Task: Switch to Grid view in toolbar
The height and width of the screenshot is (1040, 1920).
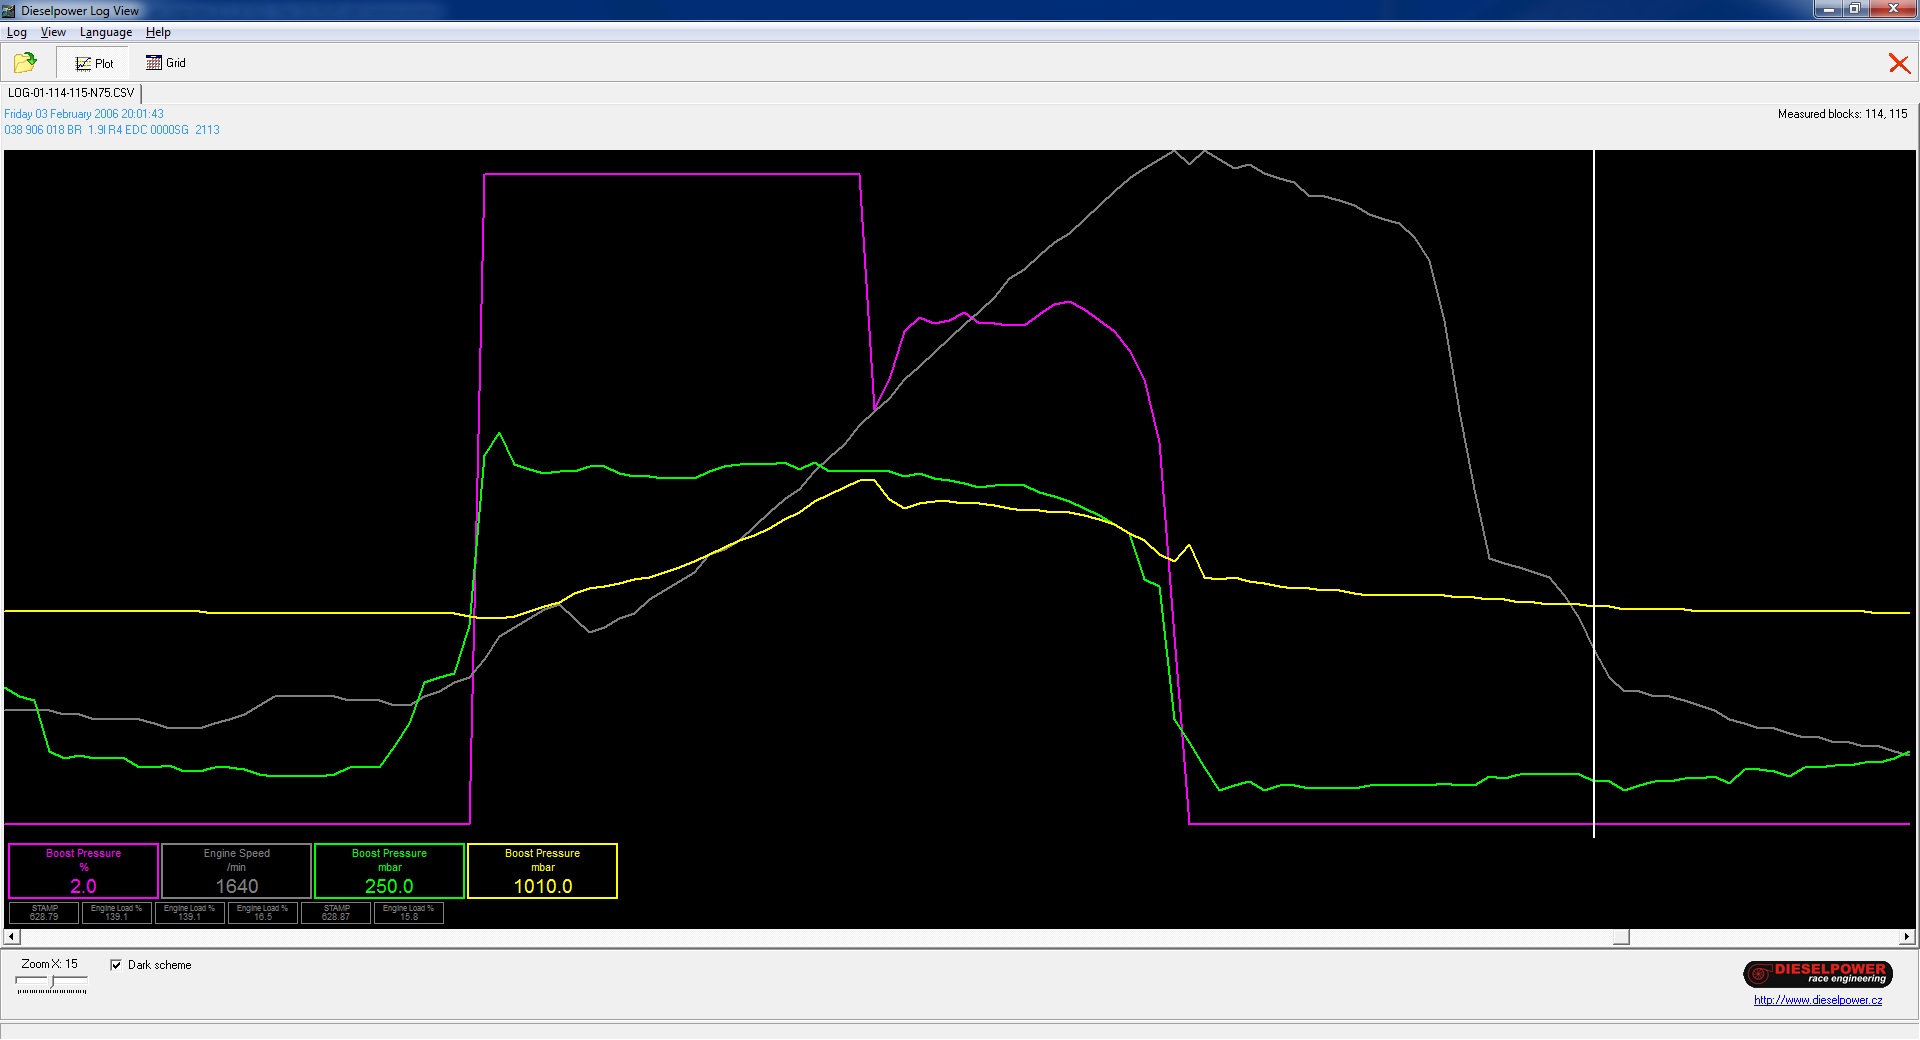Action: [x=166, y=63]
